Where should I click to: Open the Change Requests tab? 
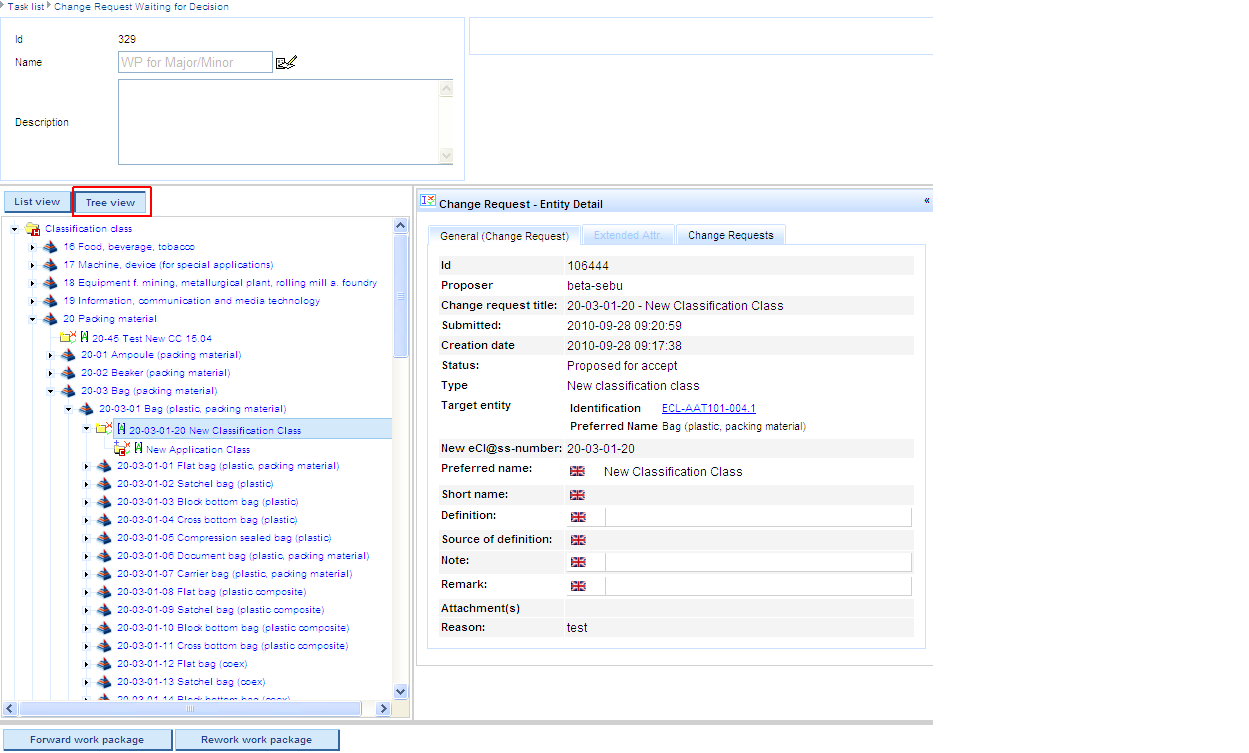730,235
